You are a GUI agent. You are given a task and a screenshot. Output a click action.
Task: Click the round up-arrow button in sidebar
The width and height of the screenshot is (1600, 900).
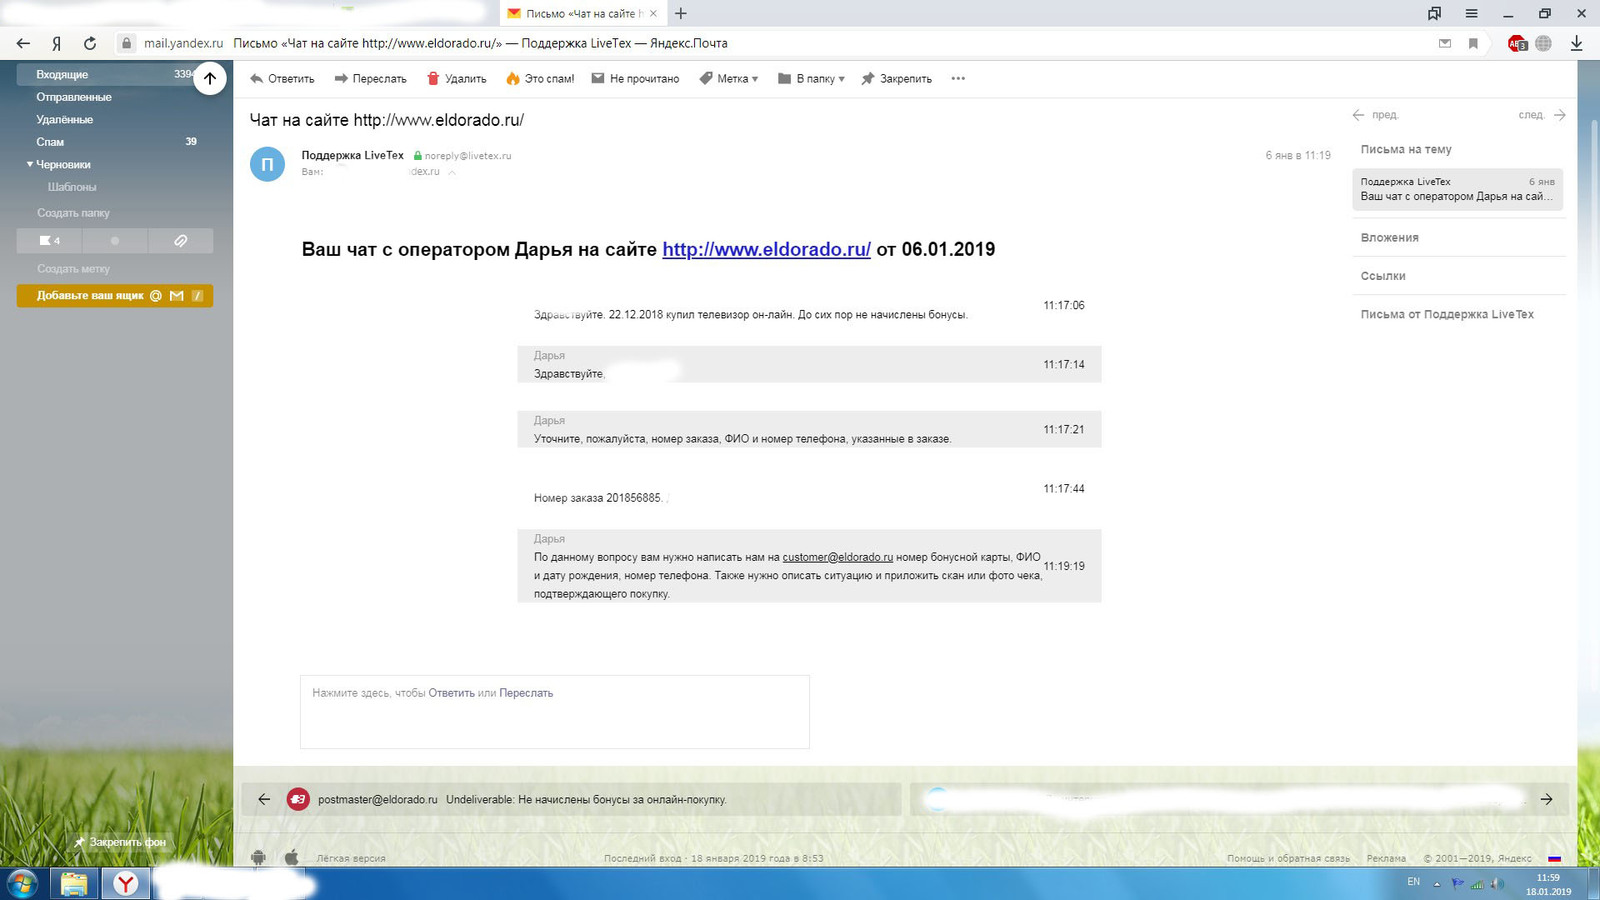click(x=210, y=78)
